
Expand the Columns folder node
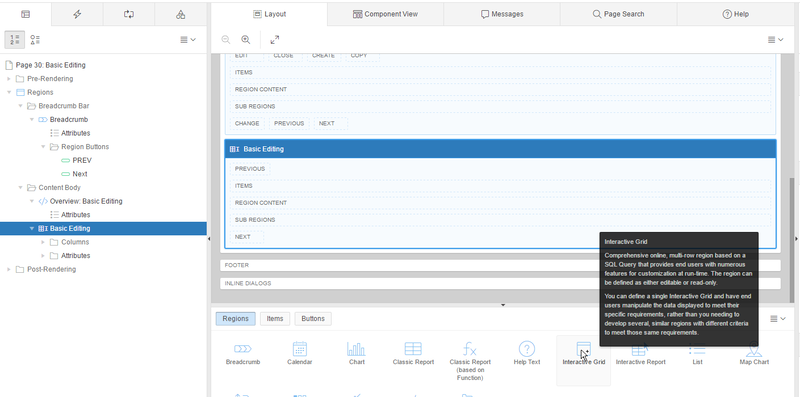pos(43,242)
